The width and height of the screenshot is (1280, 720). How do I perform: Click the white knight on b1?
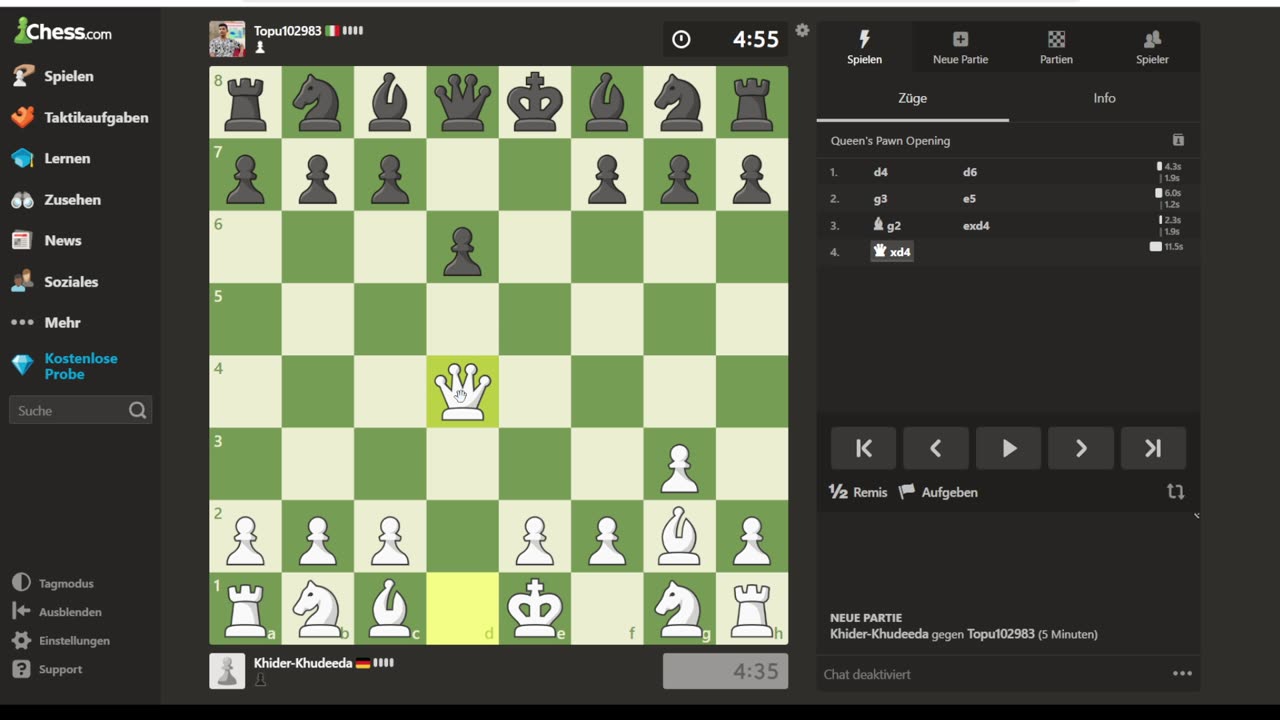(x=318, y=608)
